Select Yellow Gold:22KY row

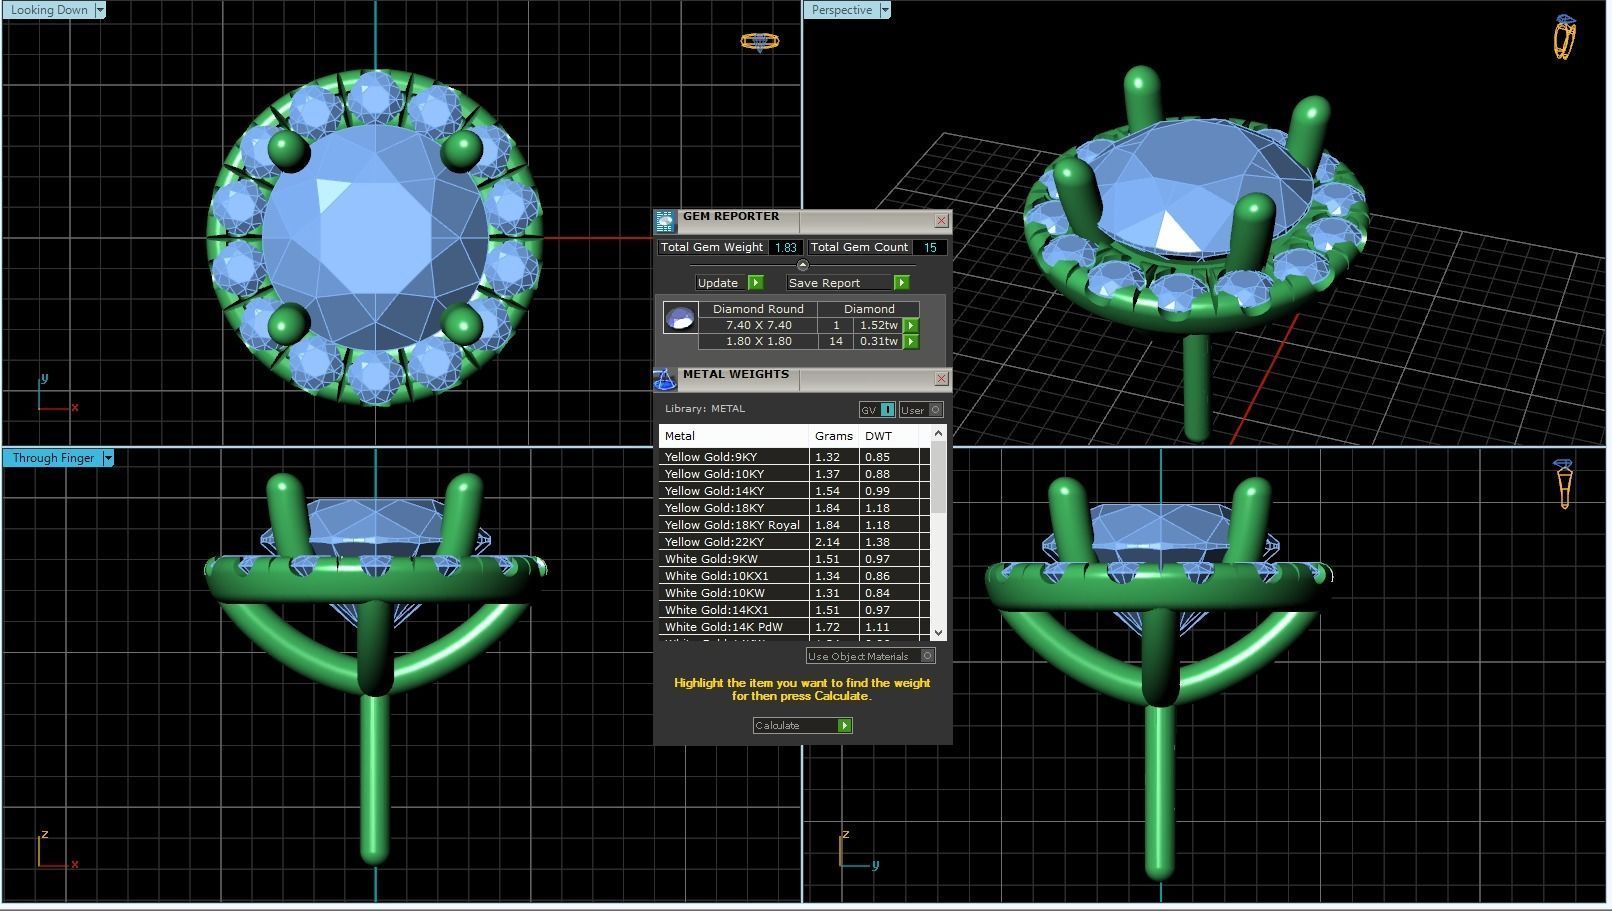[x=794, y=542]
